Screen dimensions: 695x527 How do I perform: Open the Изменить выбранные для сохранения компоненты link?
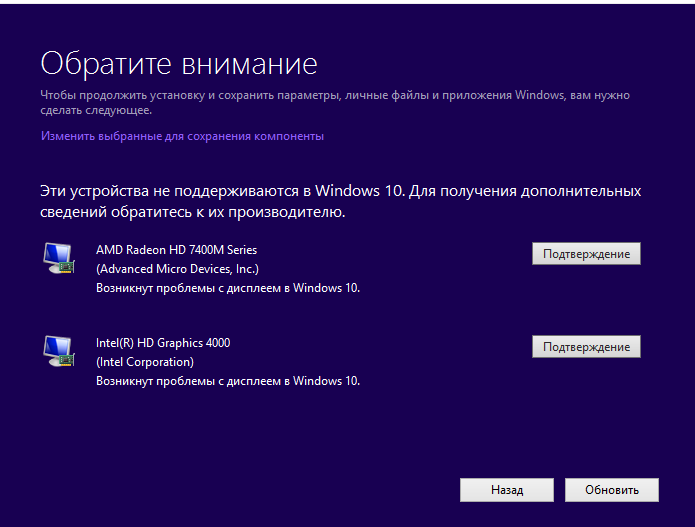coord(182,136)
